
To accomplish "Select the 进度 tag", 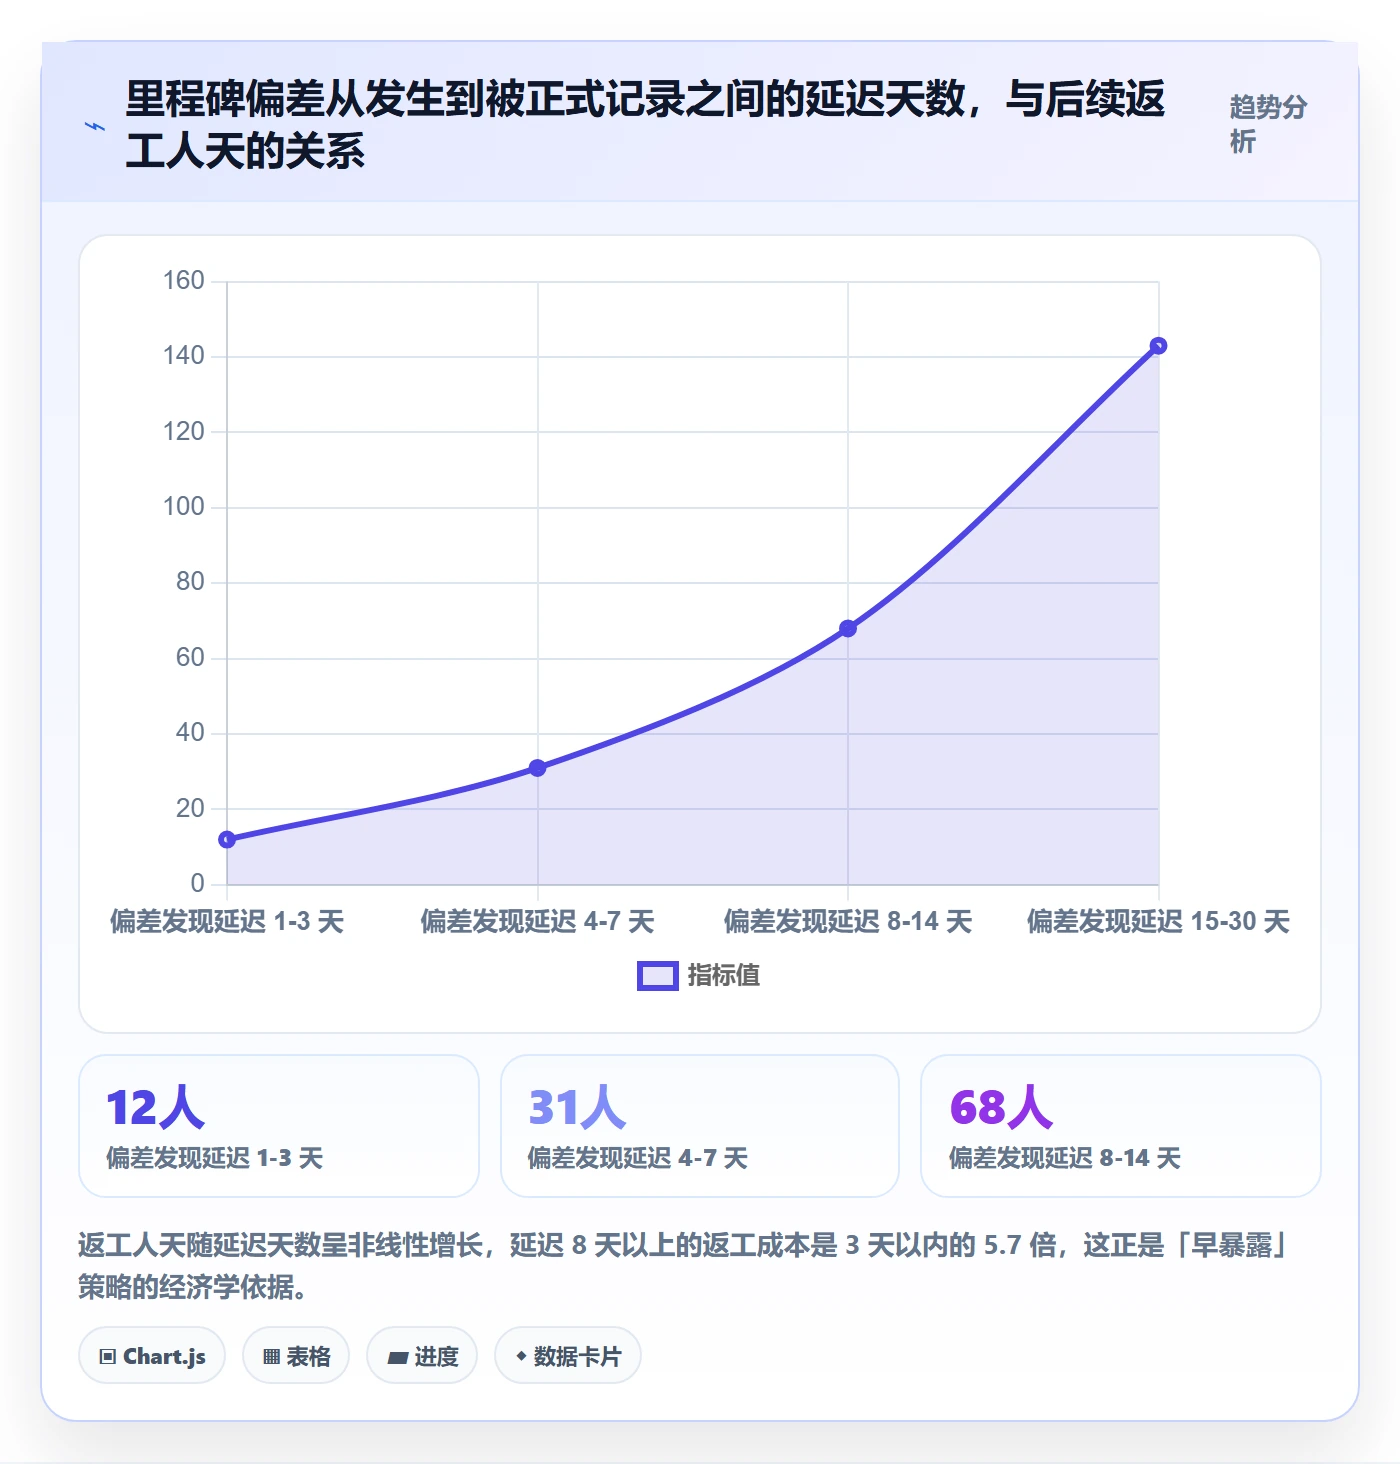I will 422,1356.
